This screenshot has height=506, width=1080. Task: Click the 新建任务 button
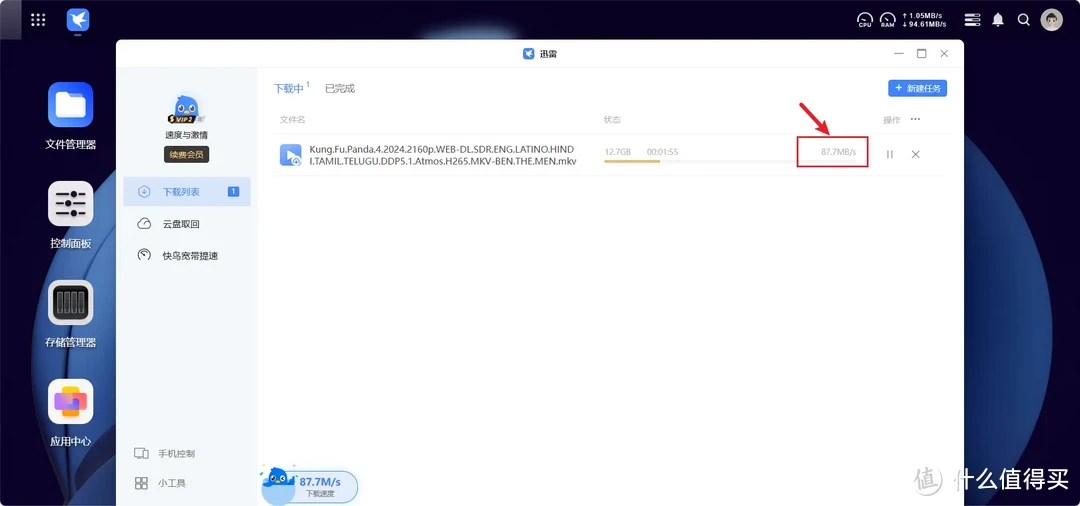click(917, 88)
